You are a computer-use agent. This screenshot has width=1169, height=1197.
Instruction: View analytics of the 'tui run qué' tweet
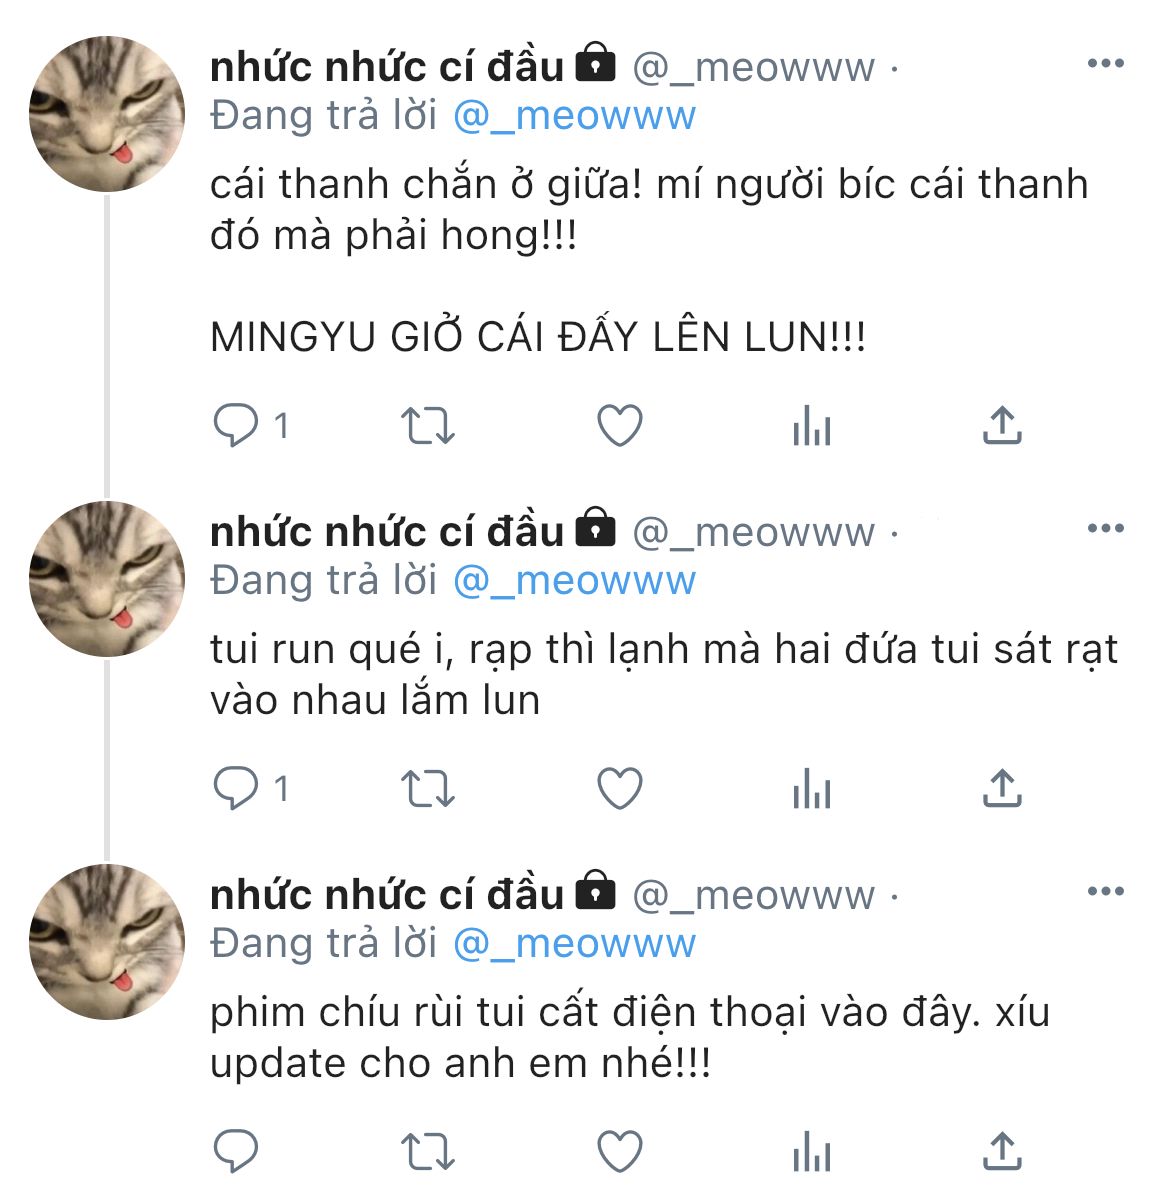[x=812, y=789]
